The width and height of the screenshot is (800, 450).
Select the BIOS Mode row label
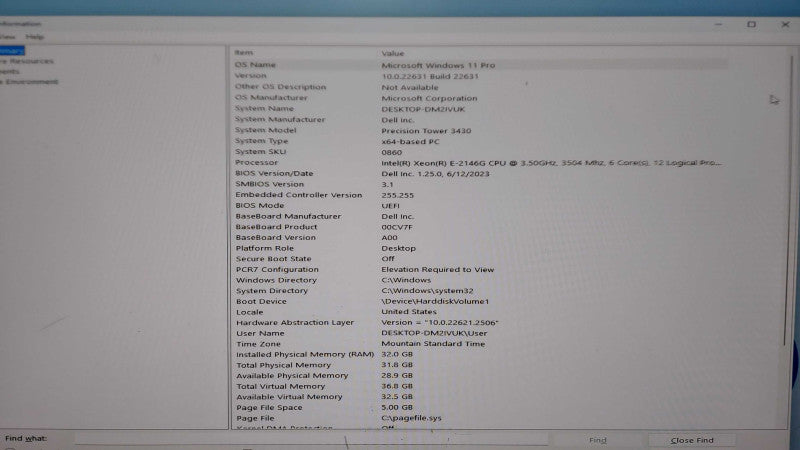(260, 205)
